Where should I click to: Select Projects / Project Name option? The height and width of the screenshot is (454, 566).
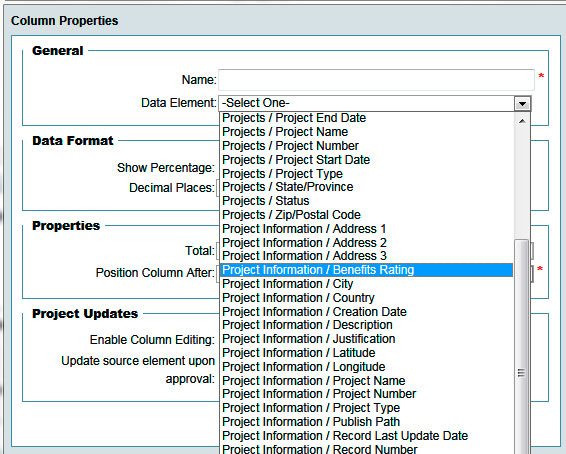[x=366, y=132]
